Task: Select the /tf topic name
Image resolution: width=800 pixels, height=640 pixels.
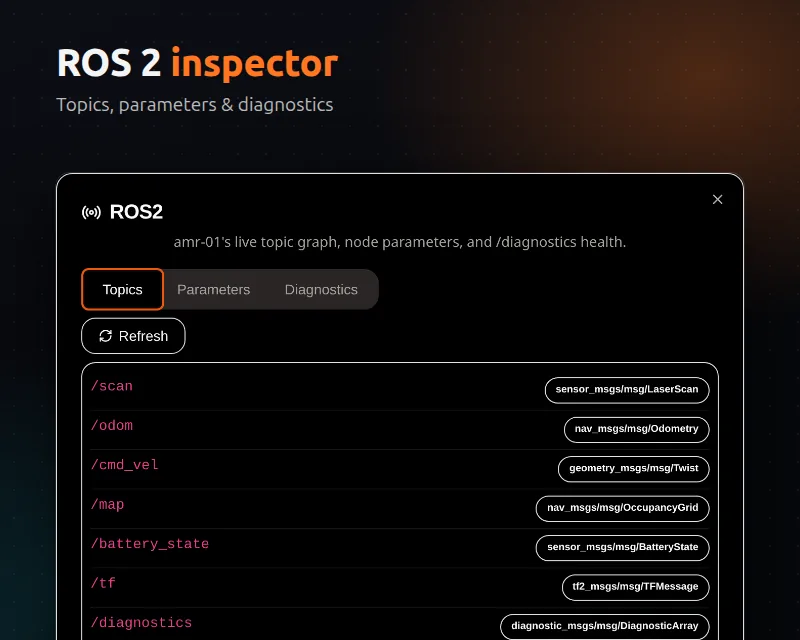Action: click(x=103, y=583)
